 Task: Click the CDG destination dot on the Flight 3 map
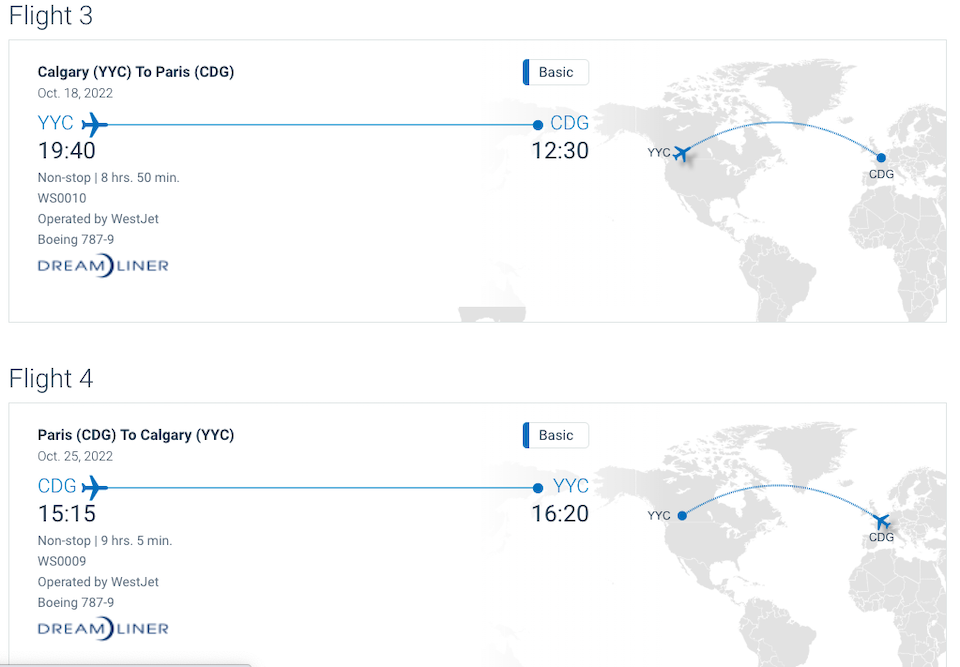[x=881, y=157]
